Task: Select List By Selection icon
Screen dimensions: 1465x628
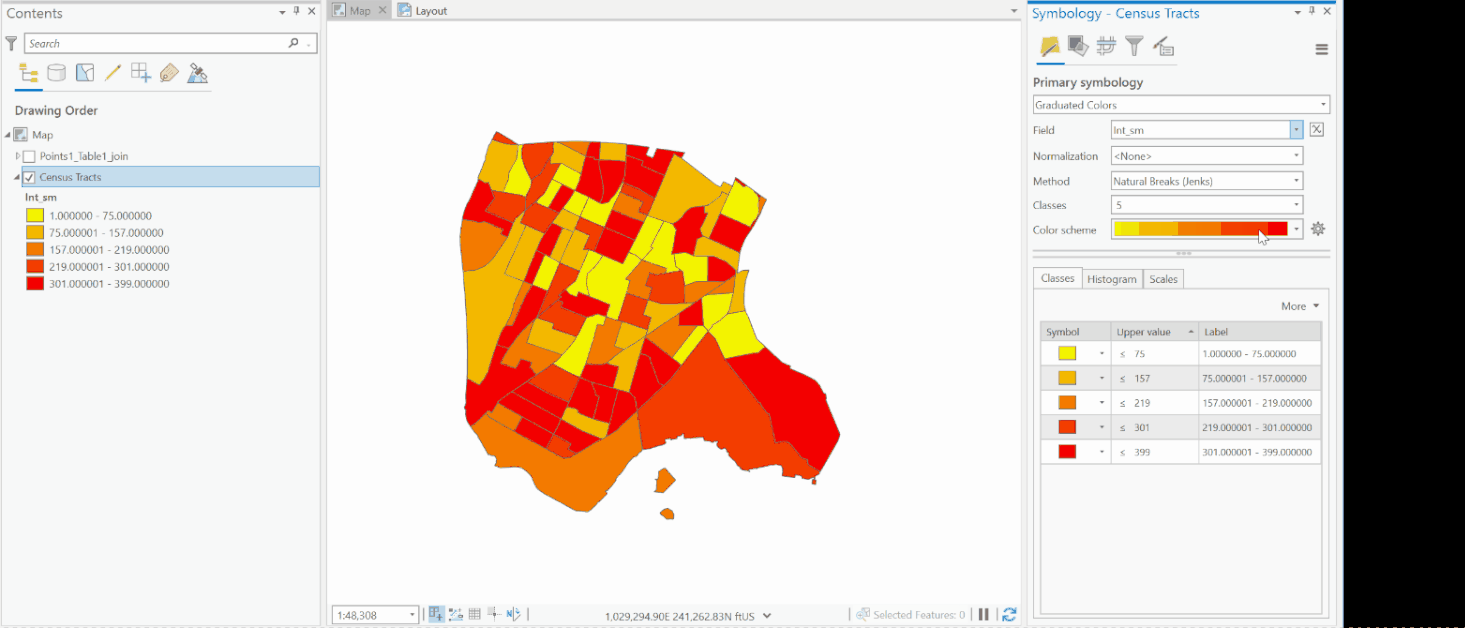Action: [85, 73]
